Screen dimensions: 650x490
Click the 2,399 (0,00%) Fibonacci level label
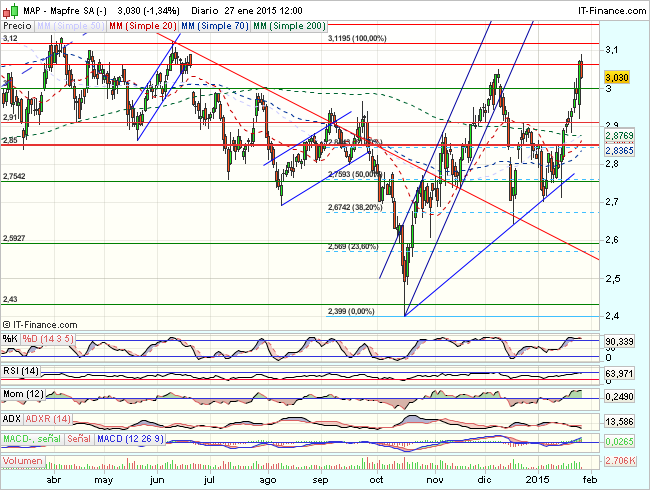pyautogui.click(x=350, y=311)
